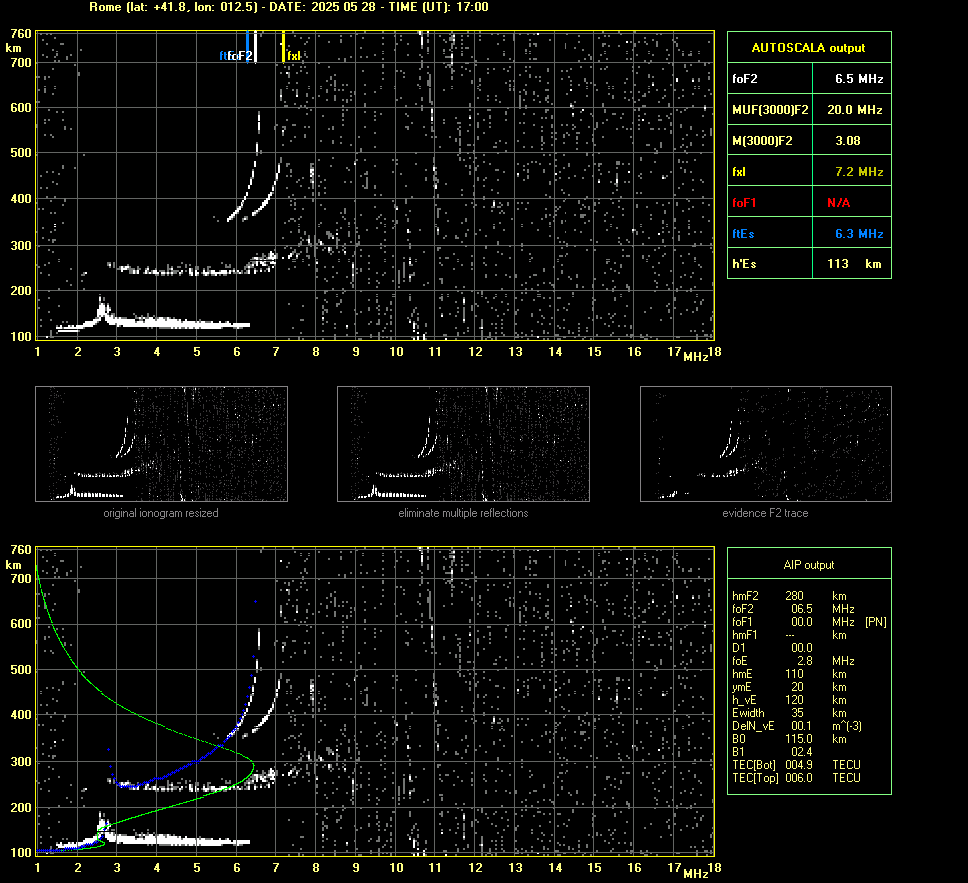
Task: Click the 'ymE' row label
Action: pos(742,687)
